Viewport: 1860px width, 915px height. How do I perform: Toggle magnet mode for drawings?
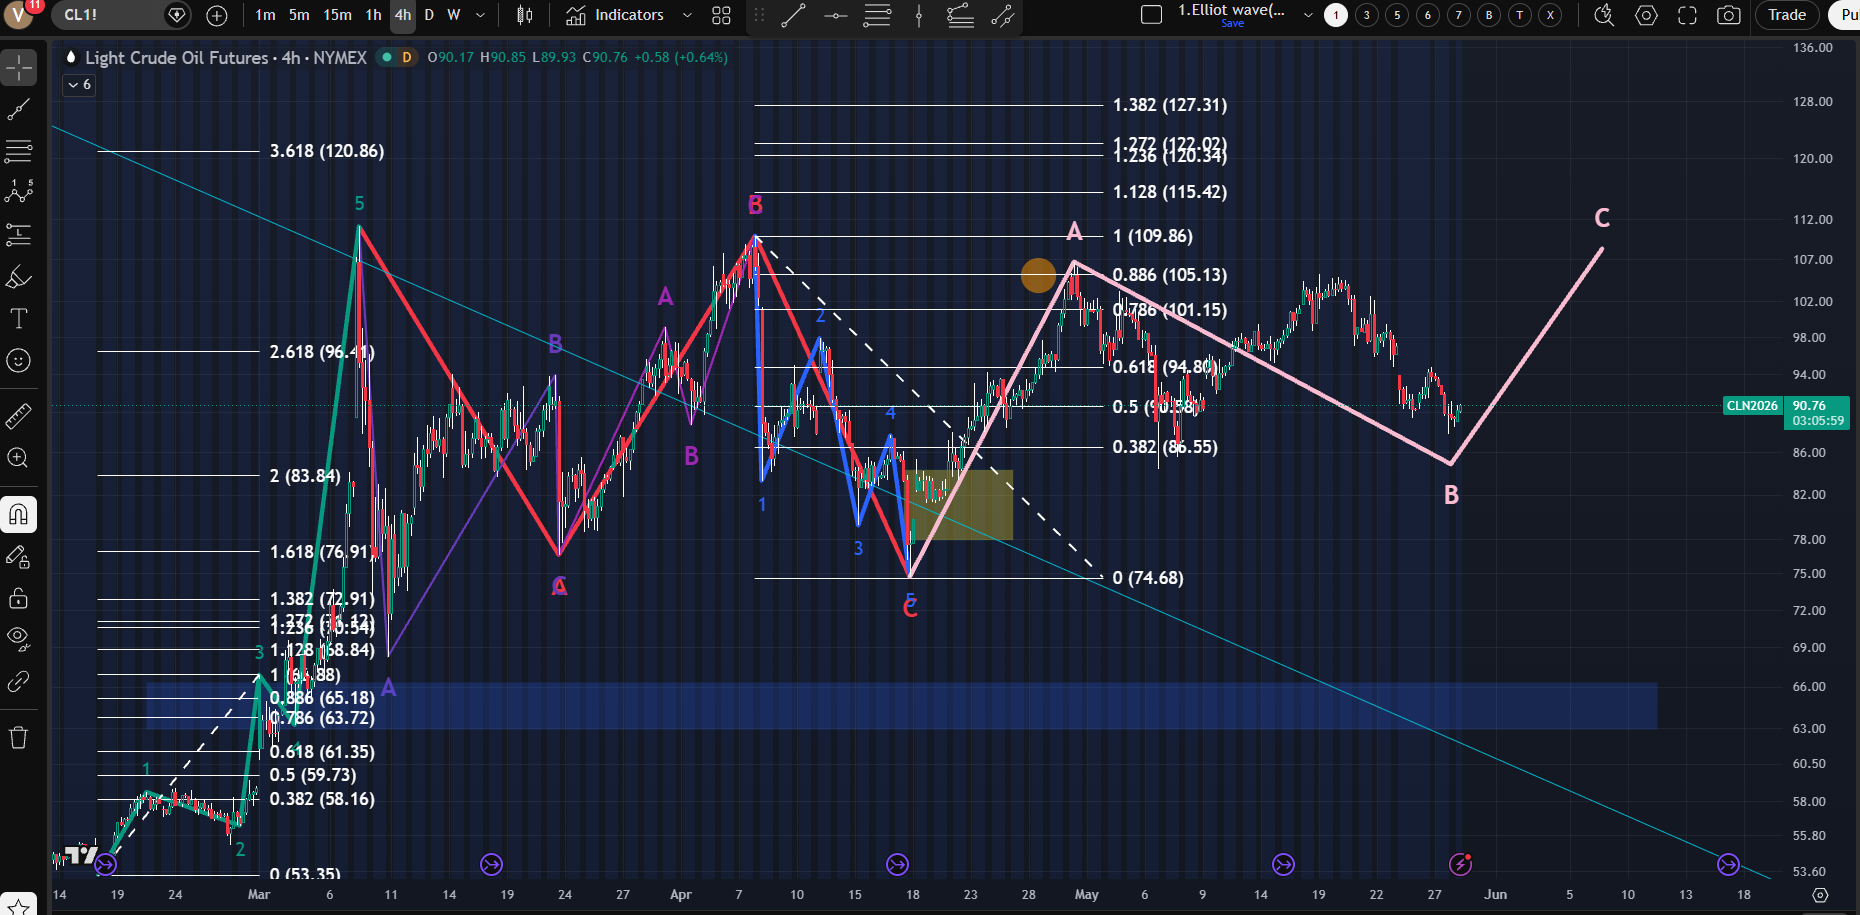(19, 515)
